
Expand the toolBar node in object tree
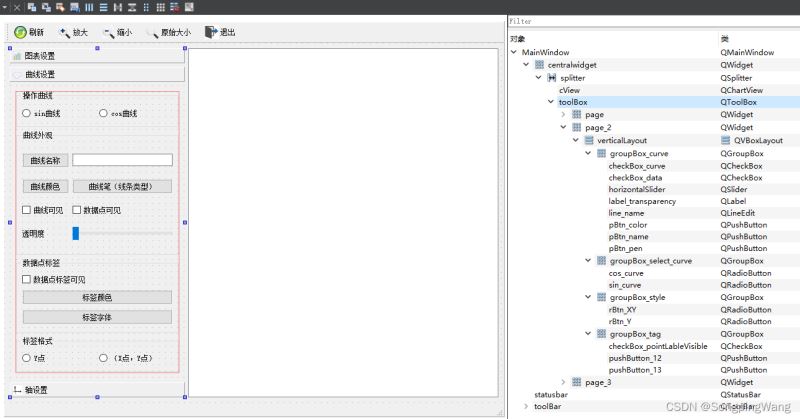coord(526,407)
